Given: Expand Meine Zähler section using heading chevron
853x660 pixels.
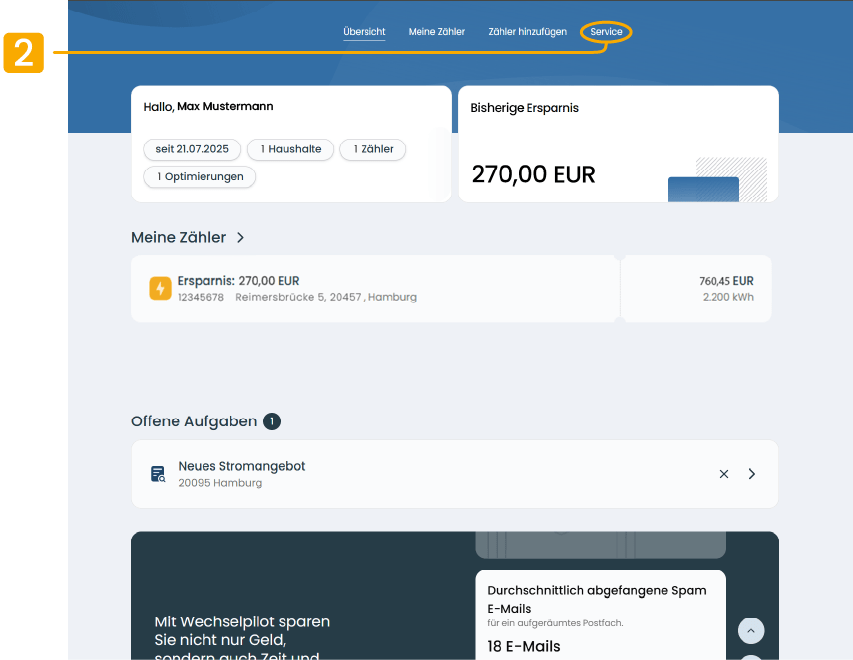Looking at the screenshot, I should tap(240, 238).
